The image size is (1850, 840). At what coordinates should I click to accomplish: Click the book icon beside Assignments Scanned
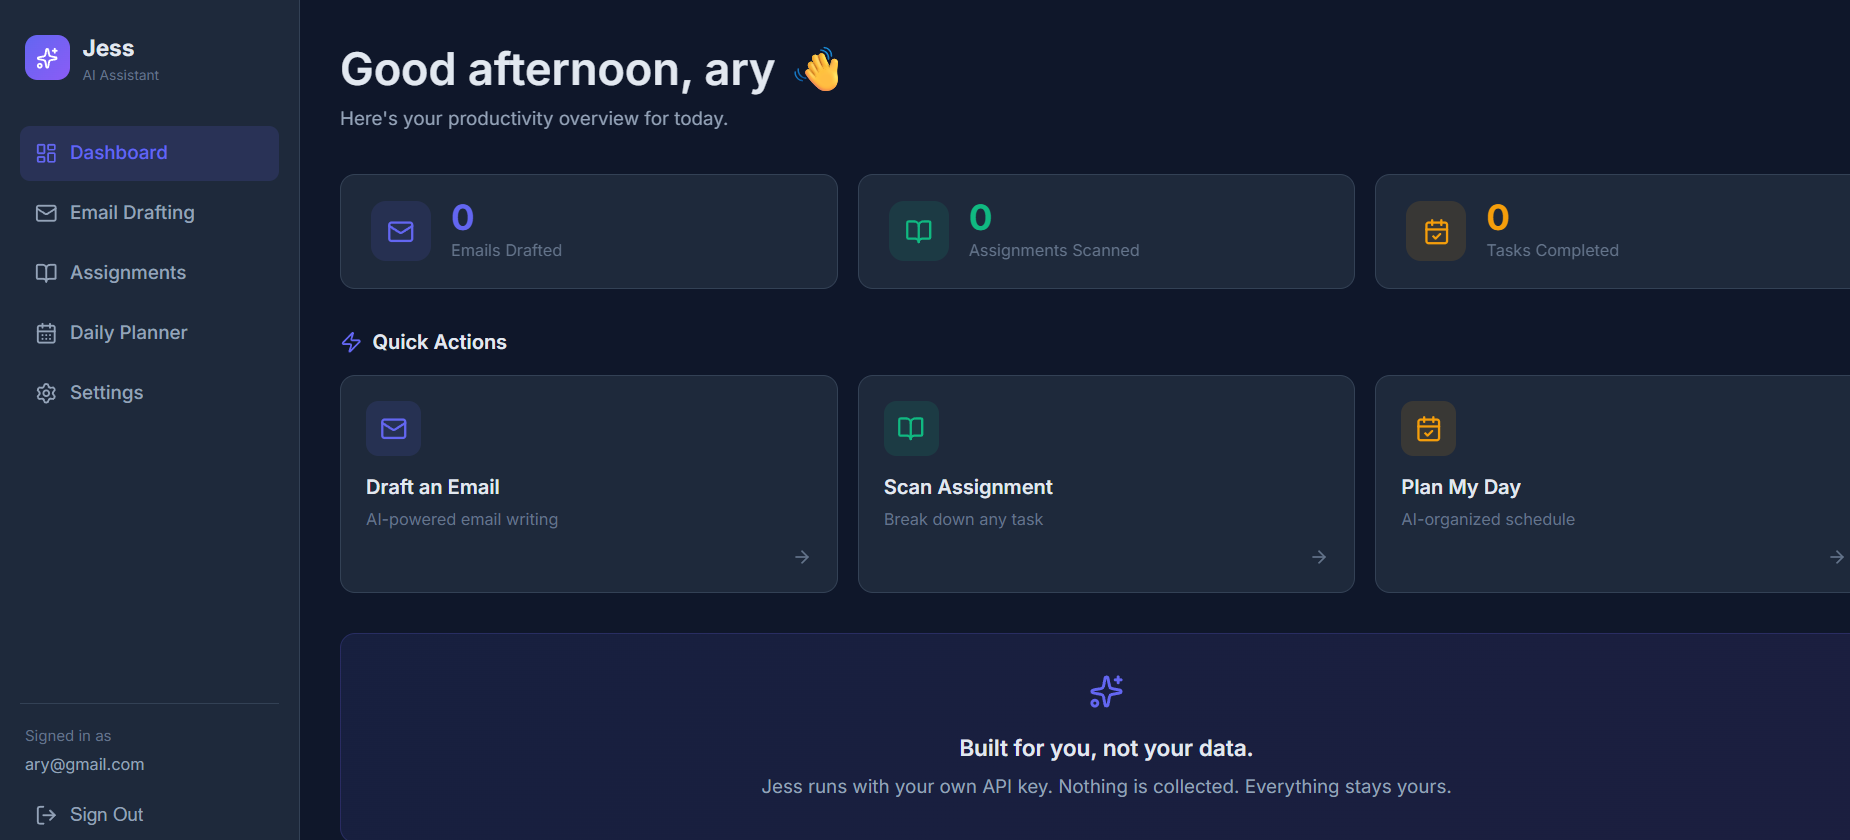[x=918, y=231]
